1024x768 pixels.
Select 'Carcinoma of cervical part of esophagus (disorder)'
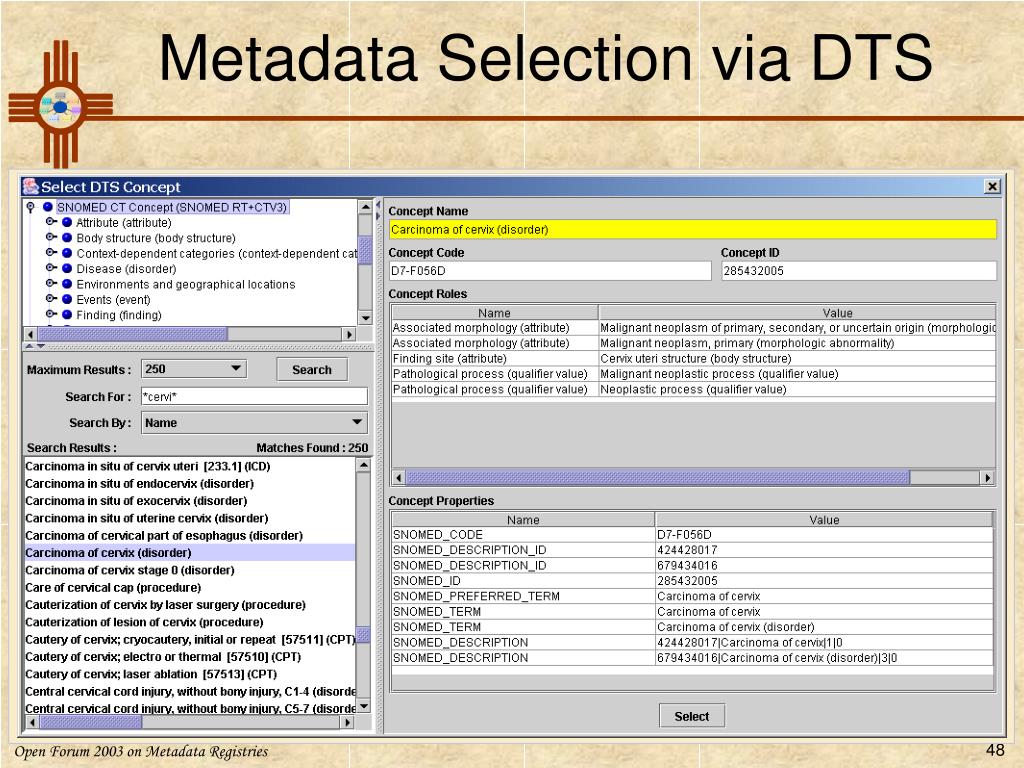[x=164, y=536]
